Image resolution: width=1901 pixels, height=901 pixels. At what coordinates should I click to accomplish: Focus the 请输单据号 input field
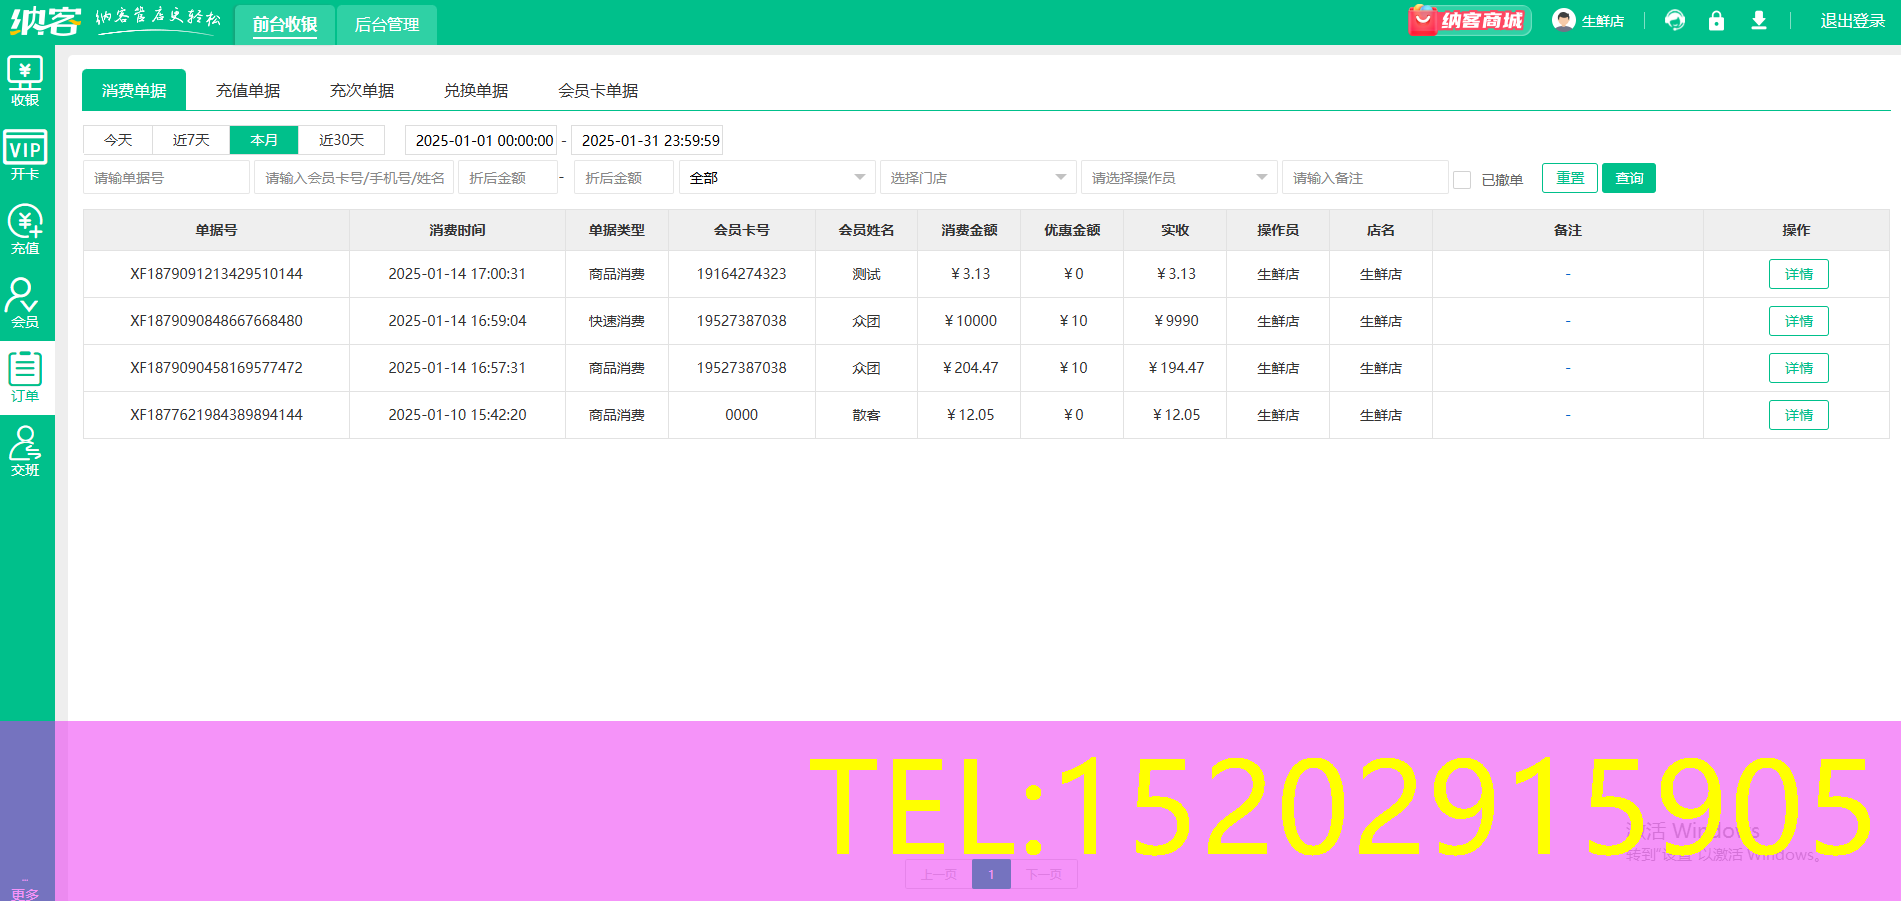[x=166, y=178]
